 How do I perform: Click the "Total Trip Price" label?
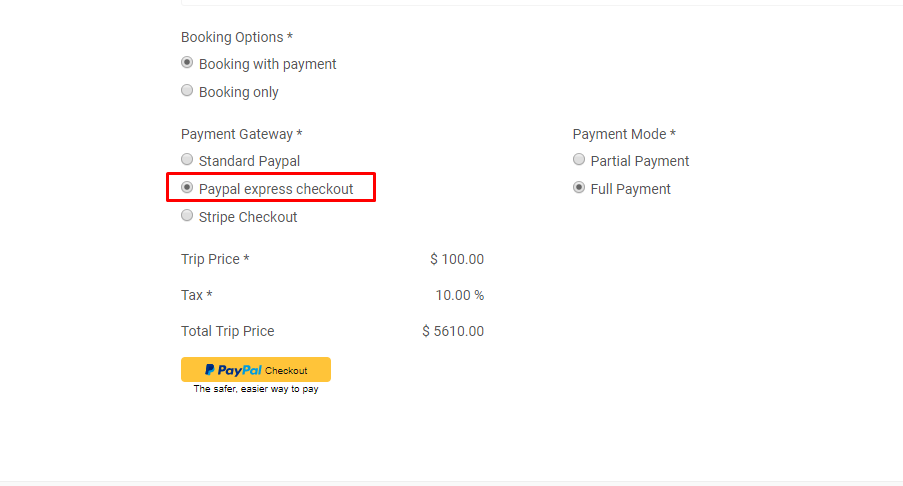(227, 331)
